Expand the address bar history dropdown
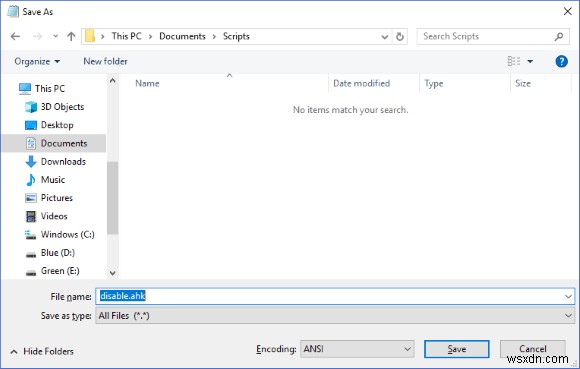 385,37
